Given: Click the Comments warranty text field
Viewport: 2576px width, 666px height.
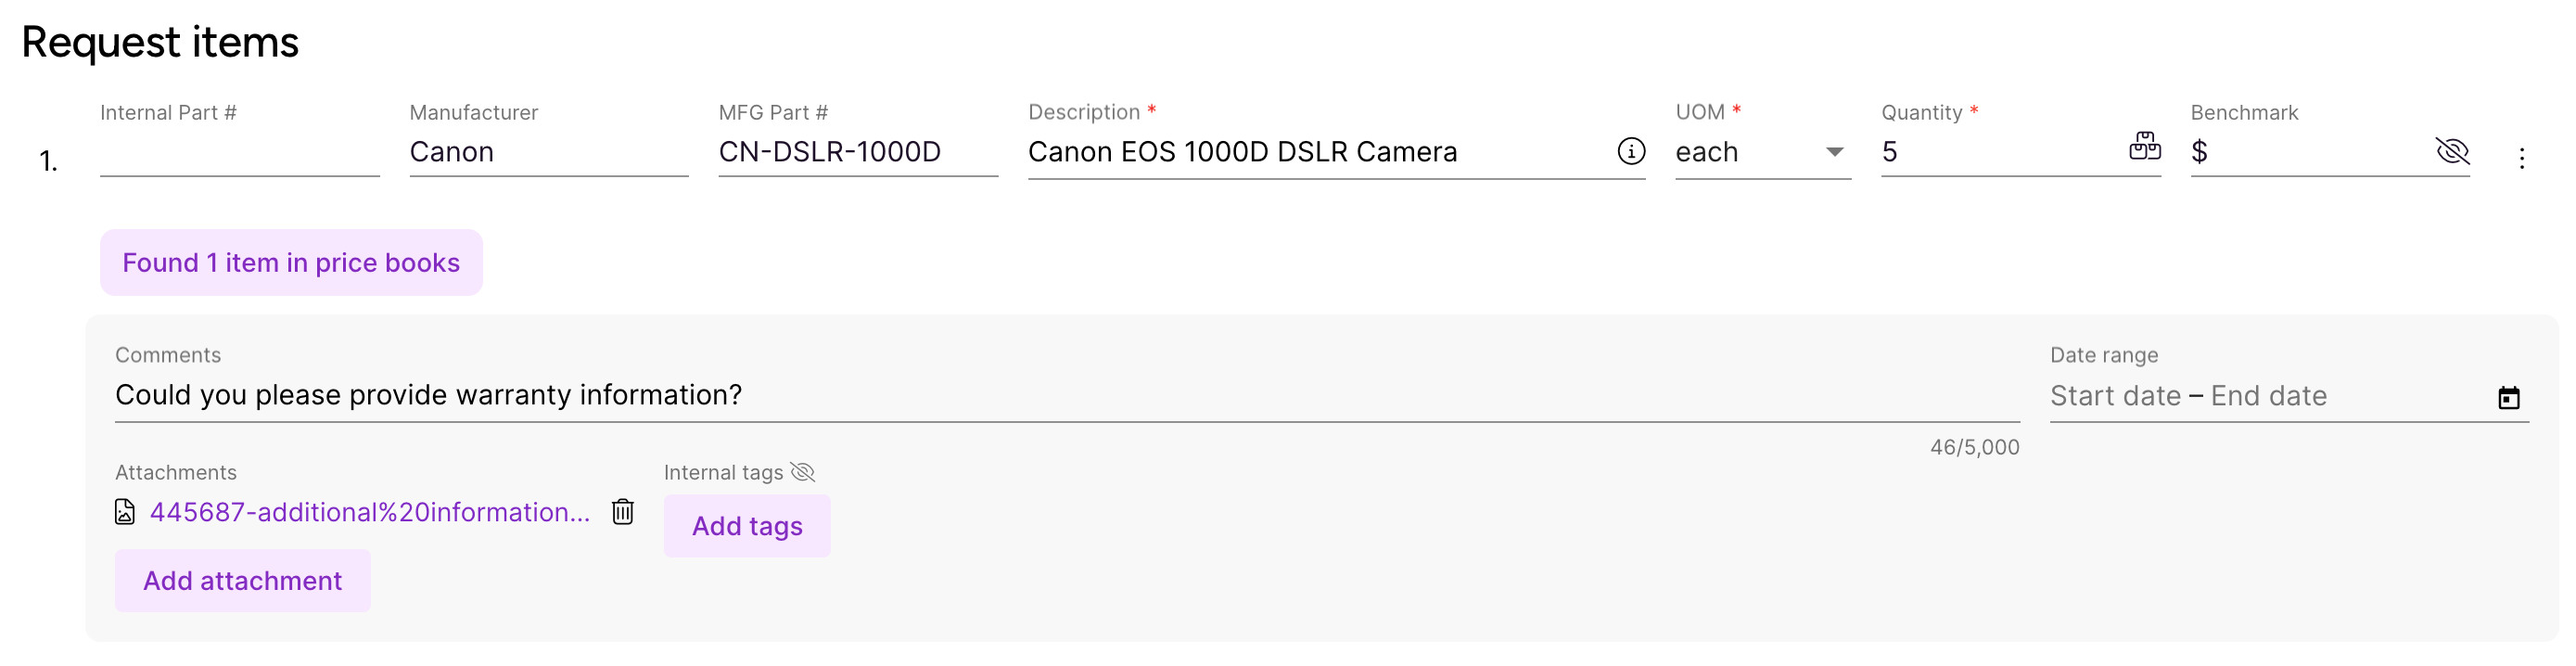Looking at the screenshot, I should (1067, 395).
